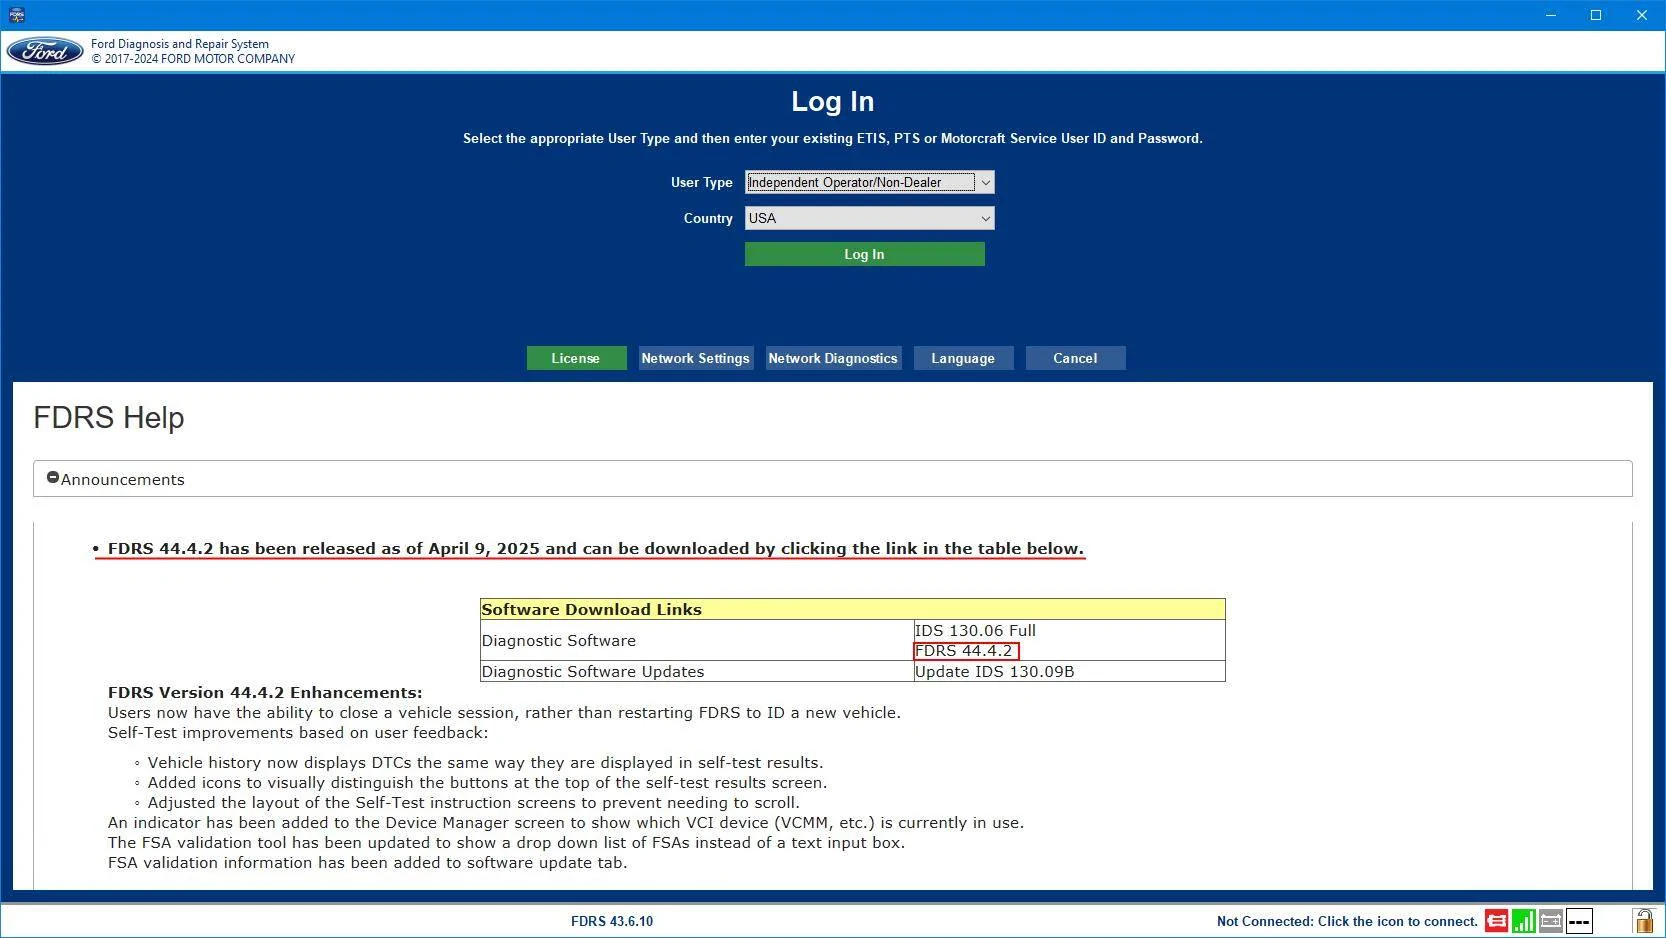Open the License button
Viewport: 1666px width, 938px height.
click(x=576, y=358)
